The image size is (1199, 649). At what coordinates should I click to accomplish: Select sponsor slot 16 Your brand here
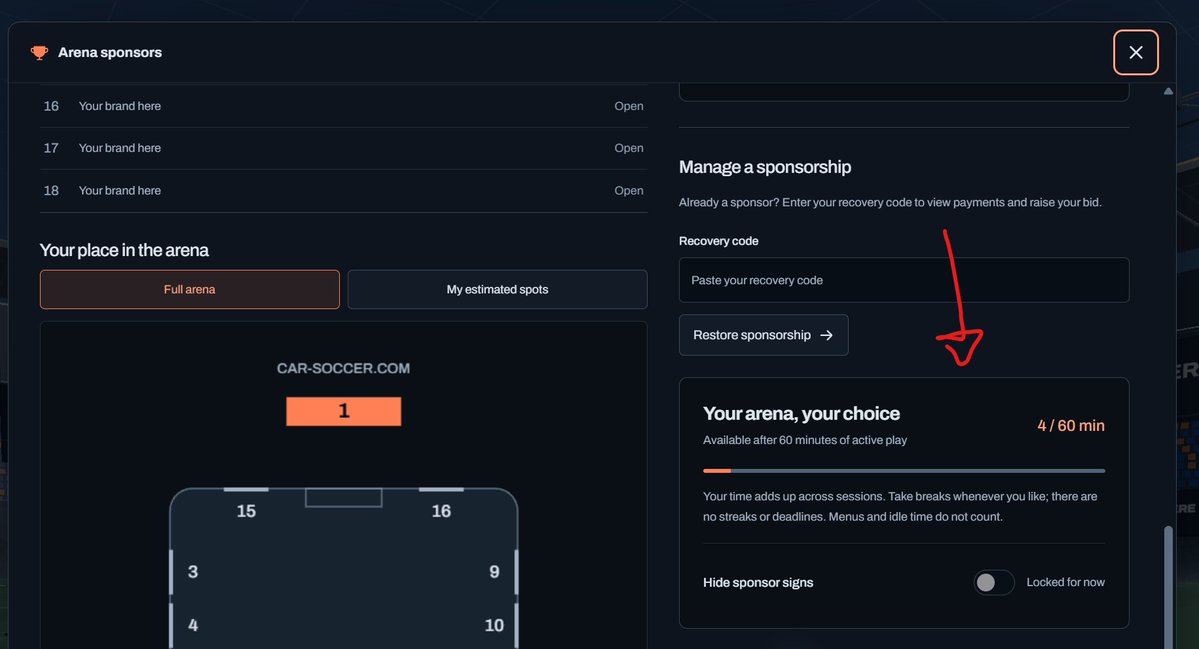tap(343, 106)
